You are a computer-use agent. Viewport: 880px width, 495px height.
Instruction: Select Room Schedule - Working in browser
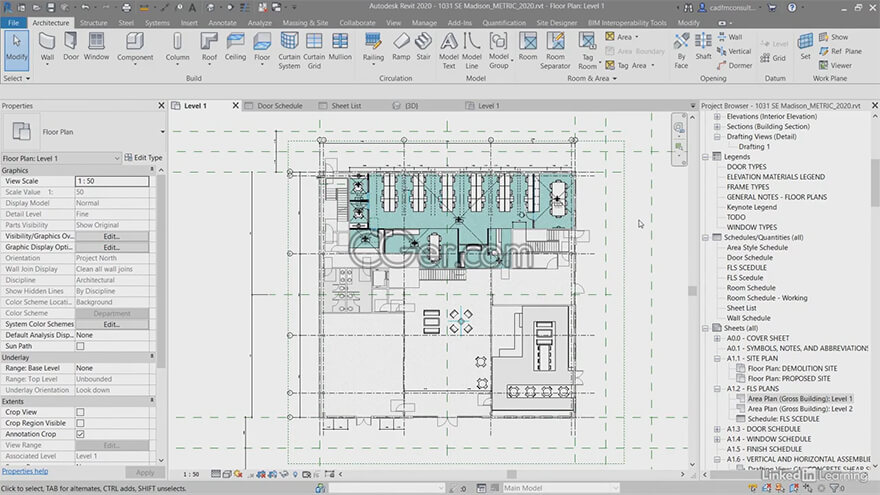pyautogui.click(x=767, y=298)
